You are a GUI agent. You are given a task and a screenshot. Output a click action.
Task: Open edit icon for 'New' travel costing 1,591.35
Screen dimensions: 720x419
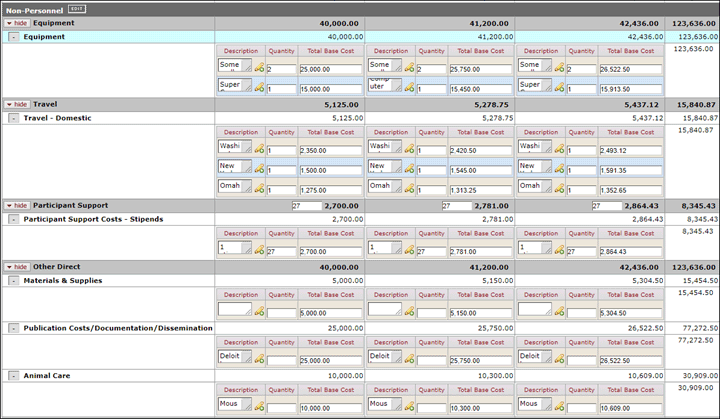click(559, 169)
